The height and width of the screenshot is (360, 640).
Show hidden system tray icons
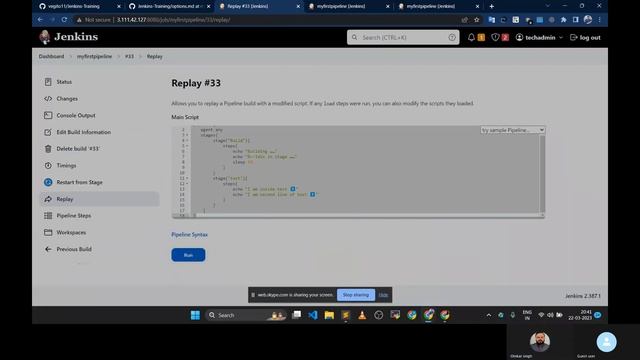(x=489, y=315)
